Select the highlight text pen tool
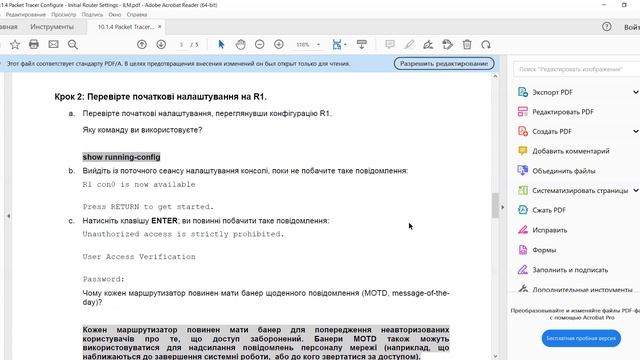 pos(409,44)
